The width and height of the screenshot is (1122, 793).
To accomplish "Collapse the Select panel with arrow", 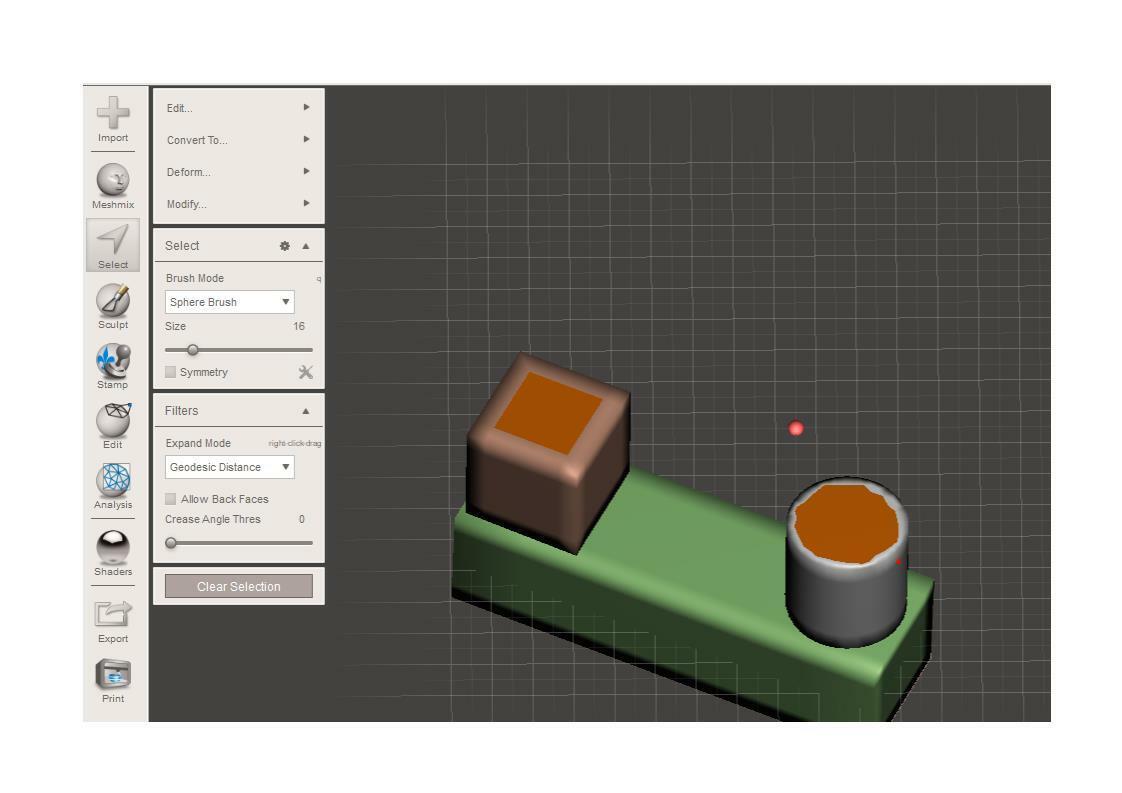I will (306, 246).
